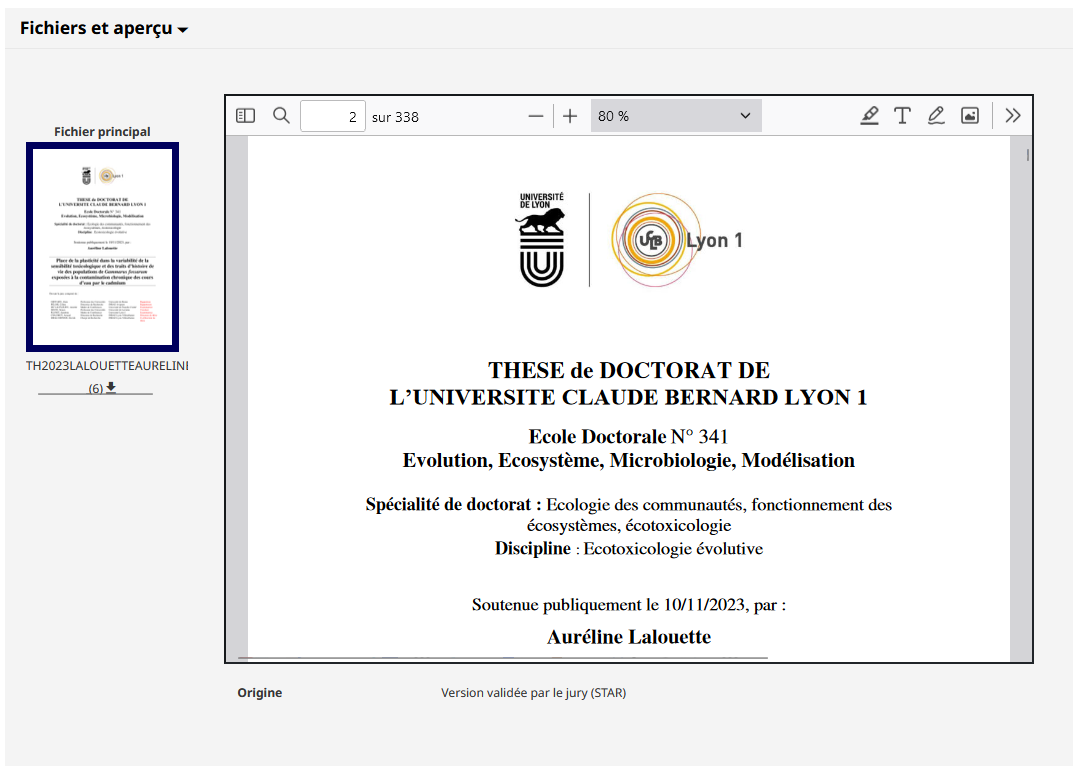Click 'Version validée par le jury (STAR)' text

coord(534,693)
